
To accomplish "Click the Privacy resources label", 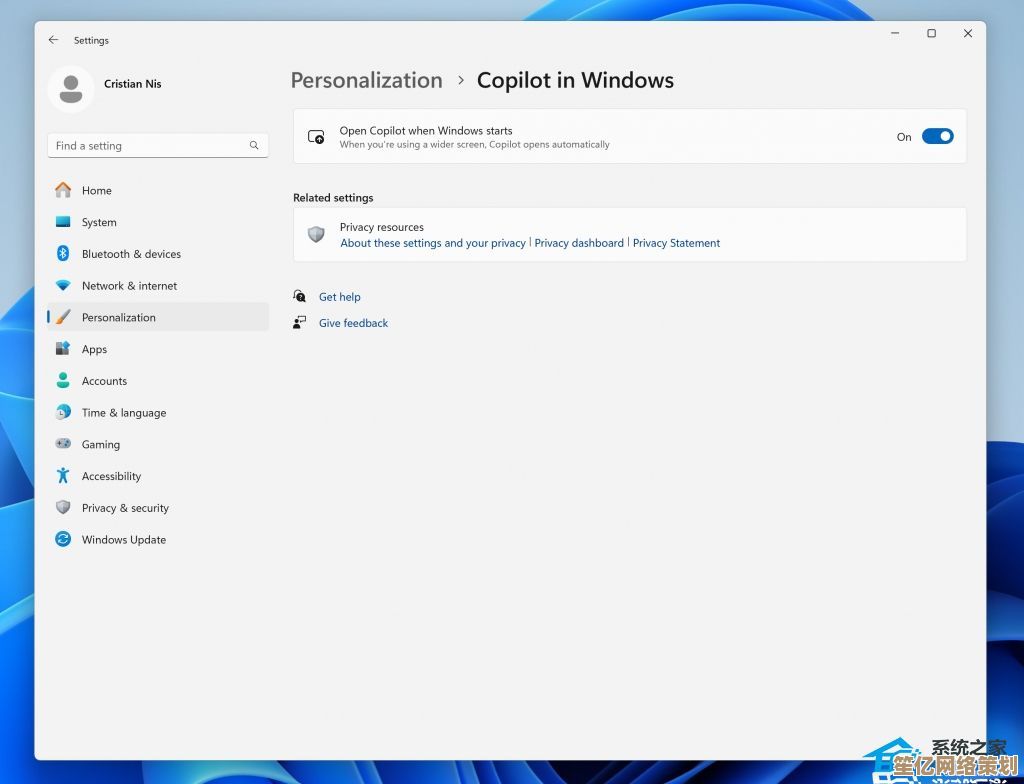I will tap(381, 227).
